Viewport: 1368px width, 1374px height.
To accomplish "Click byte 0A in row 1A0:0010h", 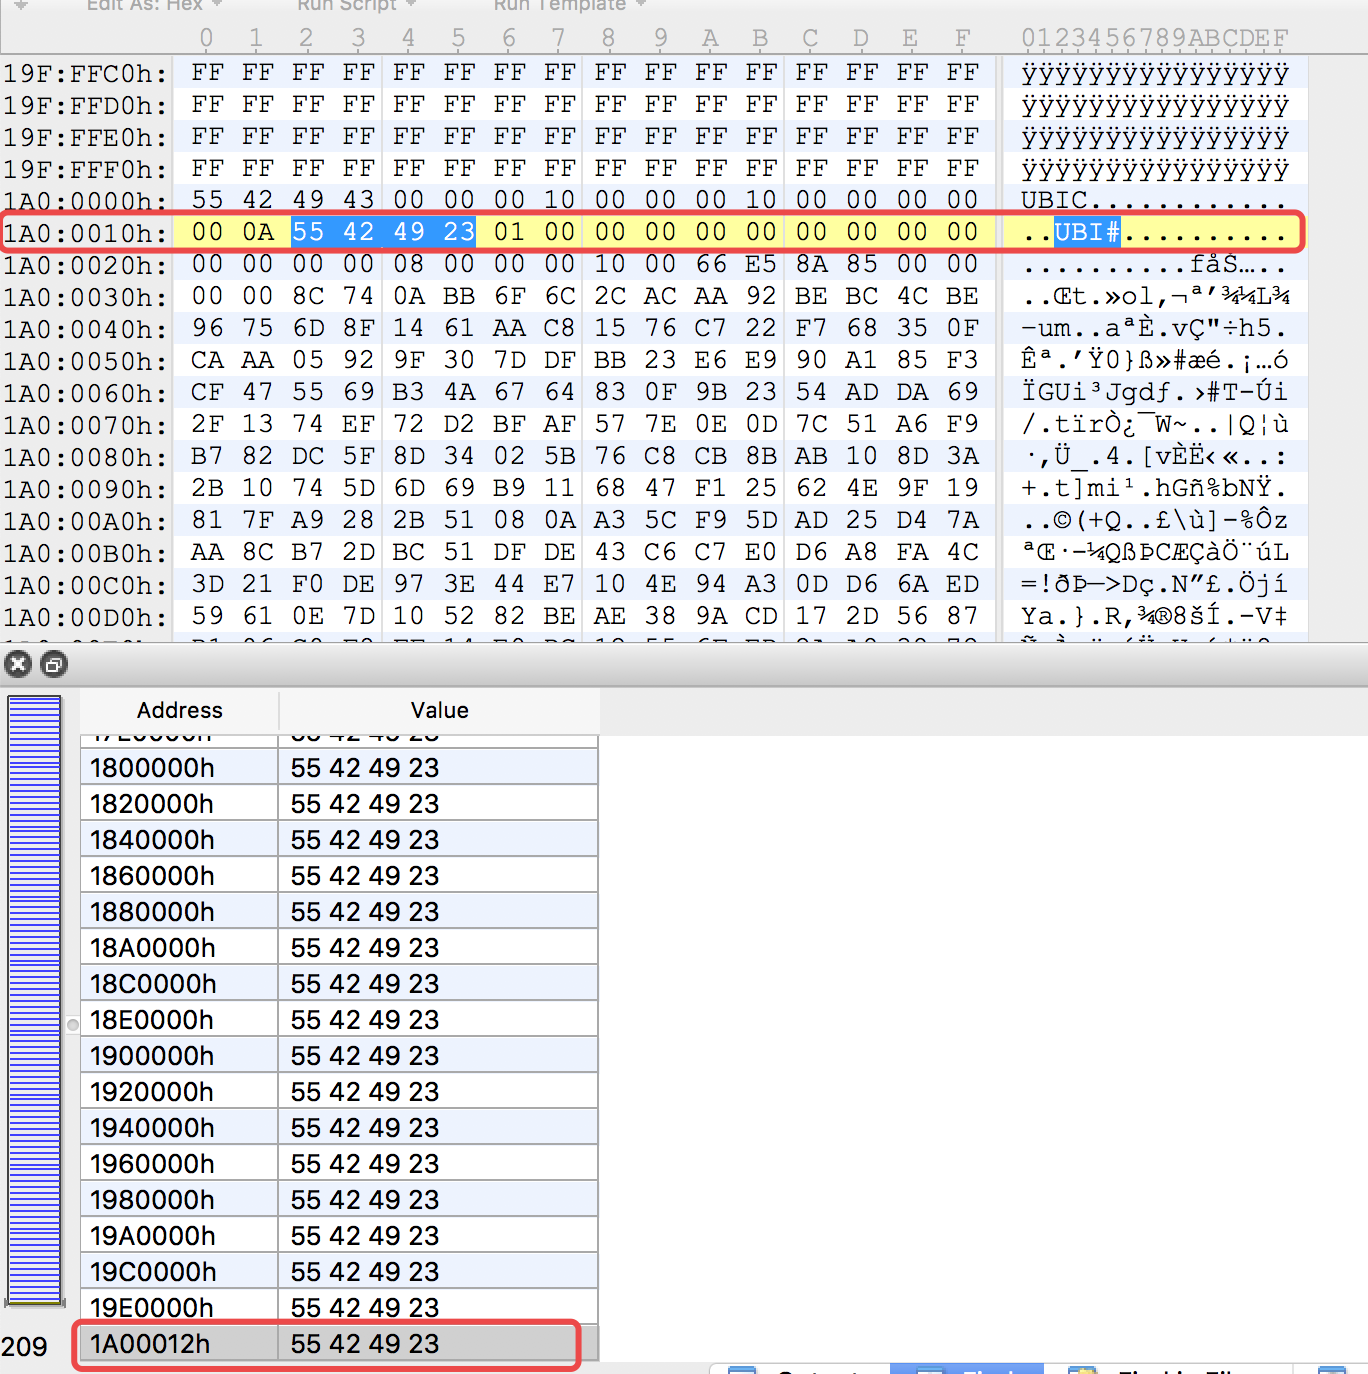I will (x=257, y=232).
